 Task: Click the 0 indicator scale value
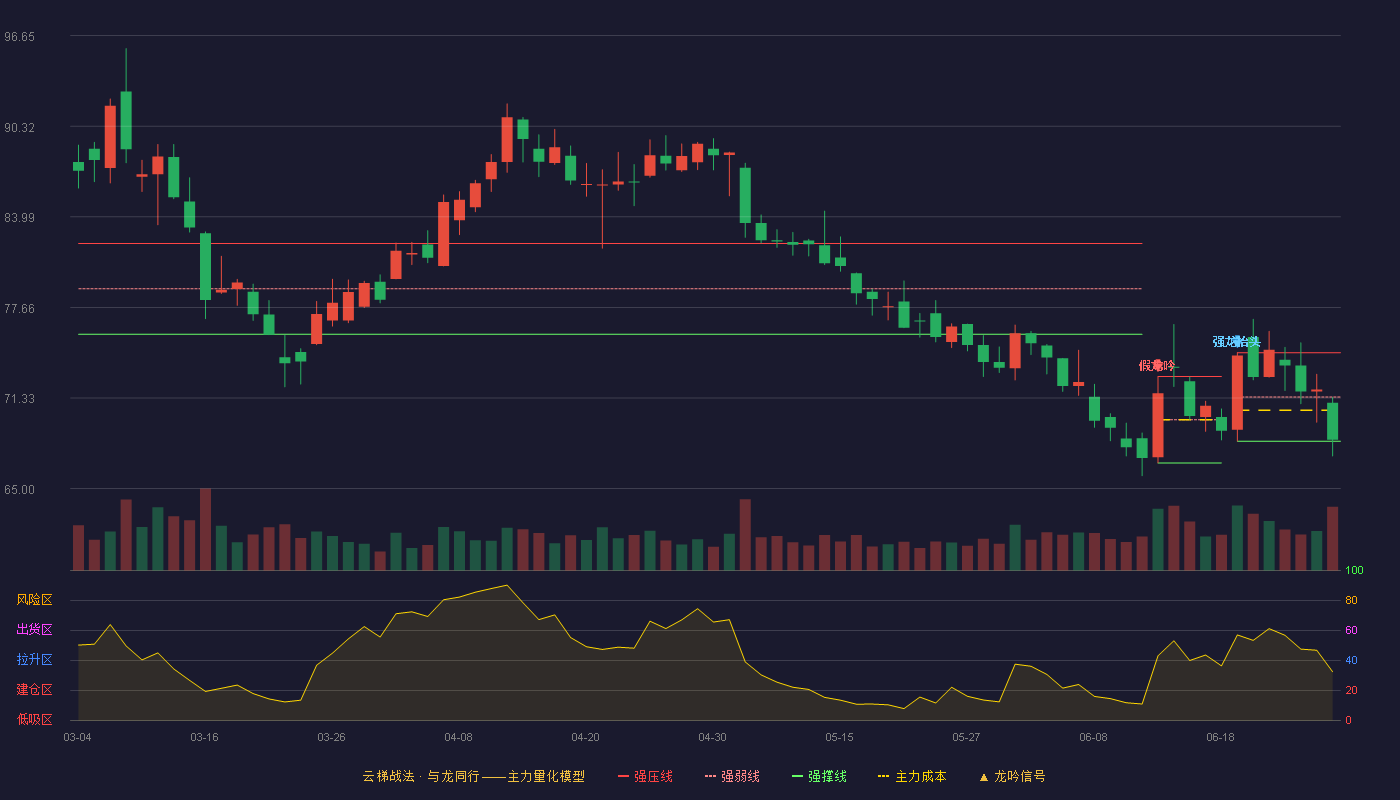click(1348, 720)
